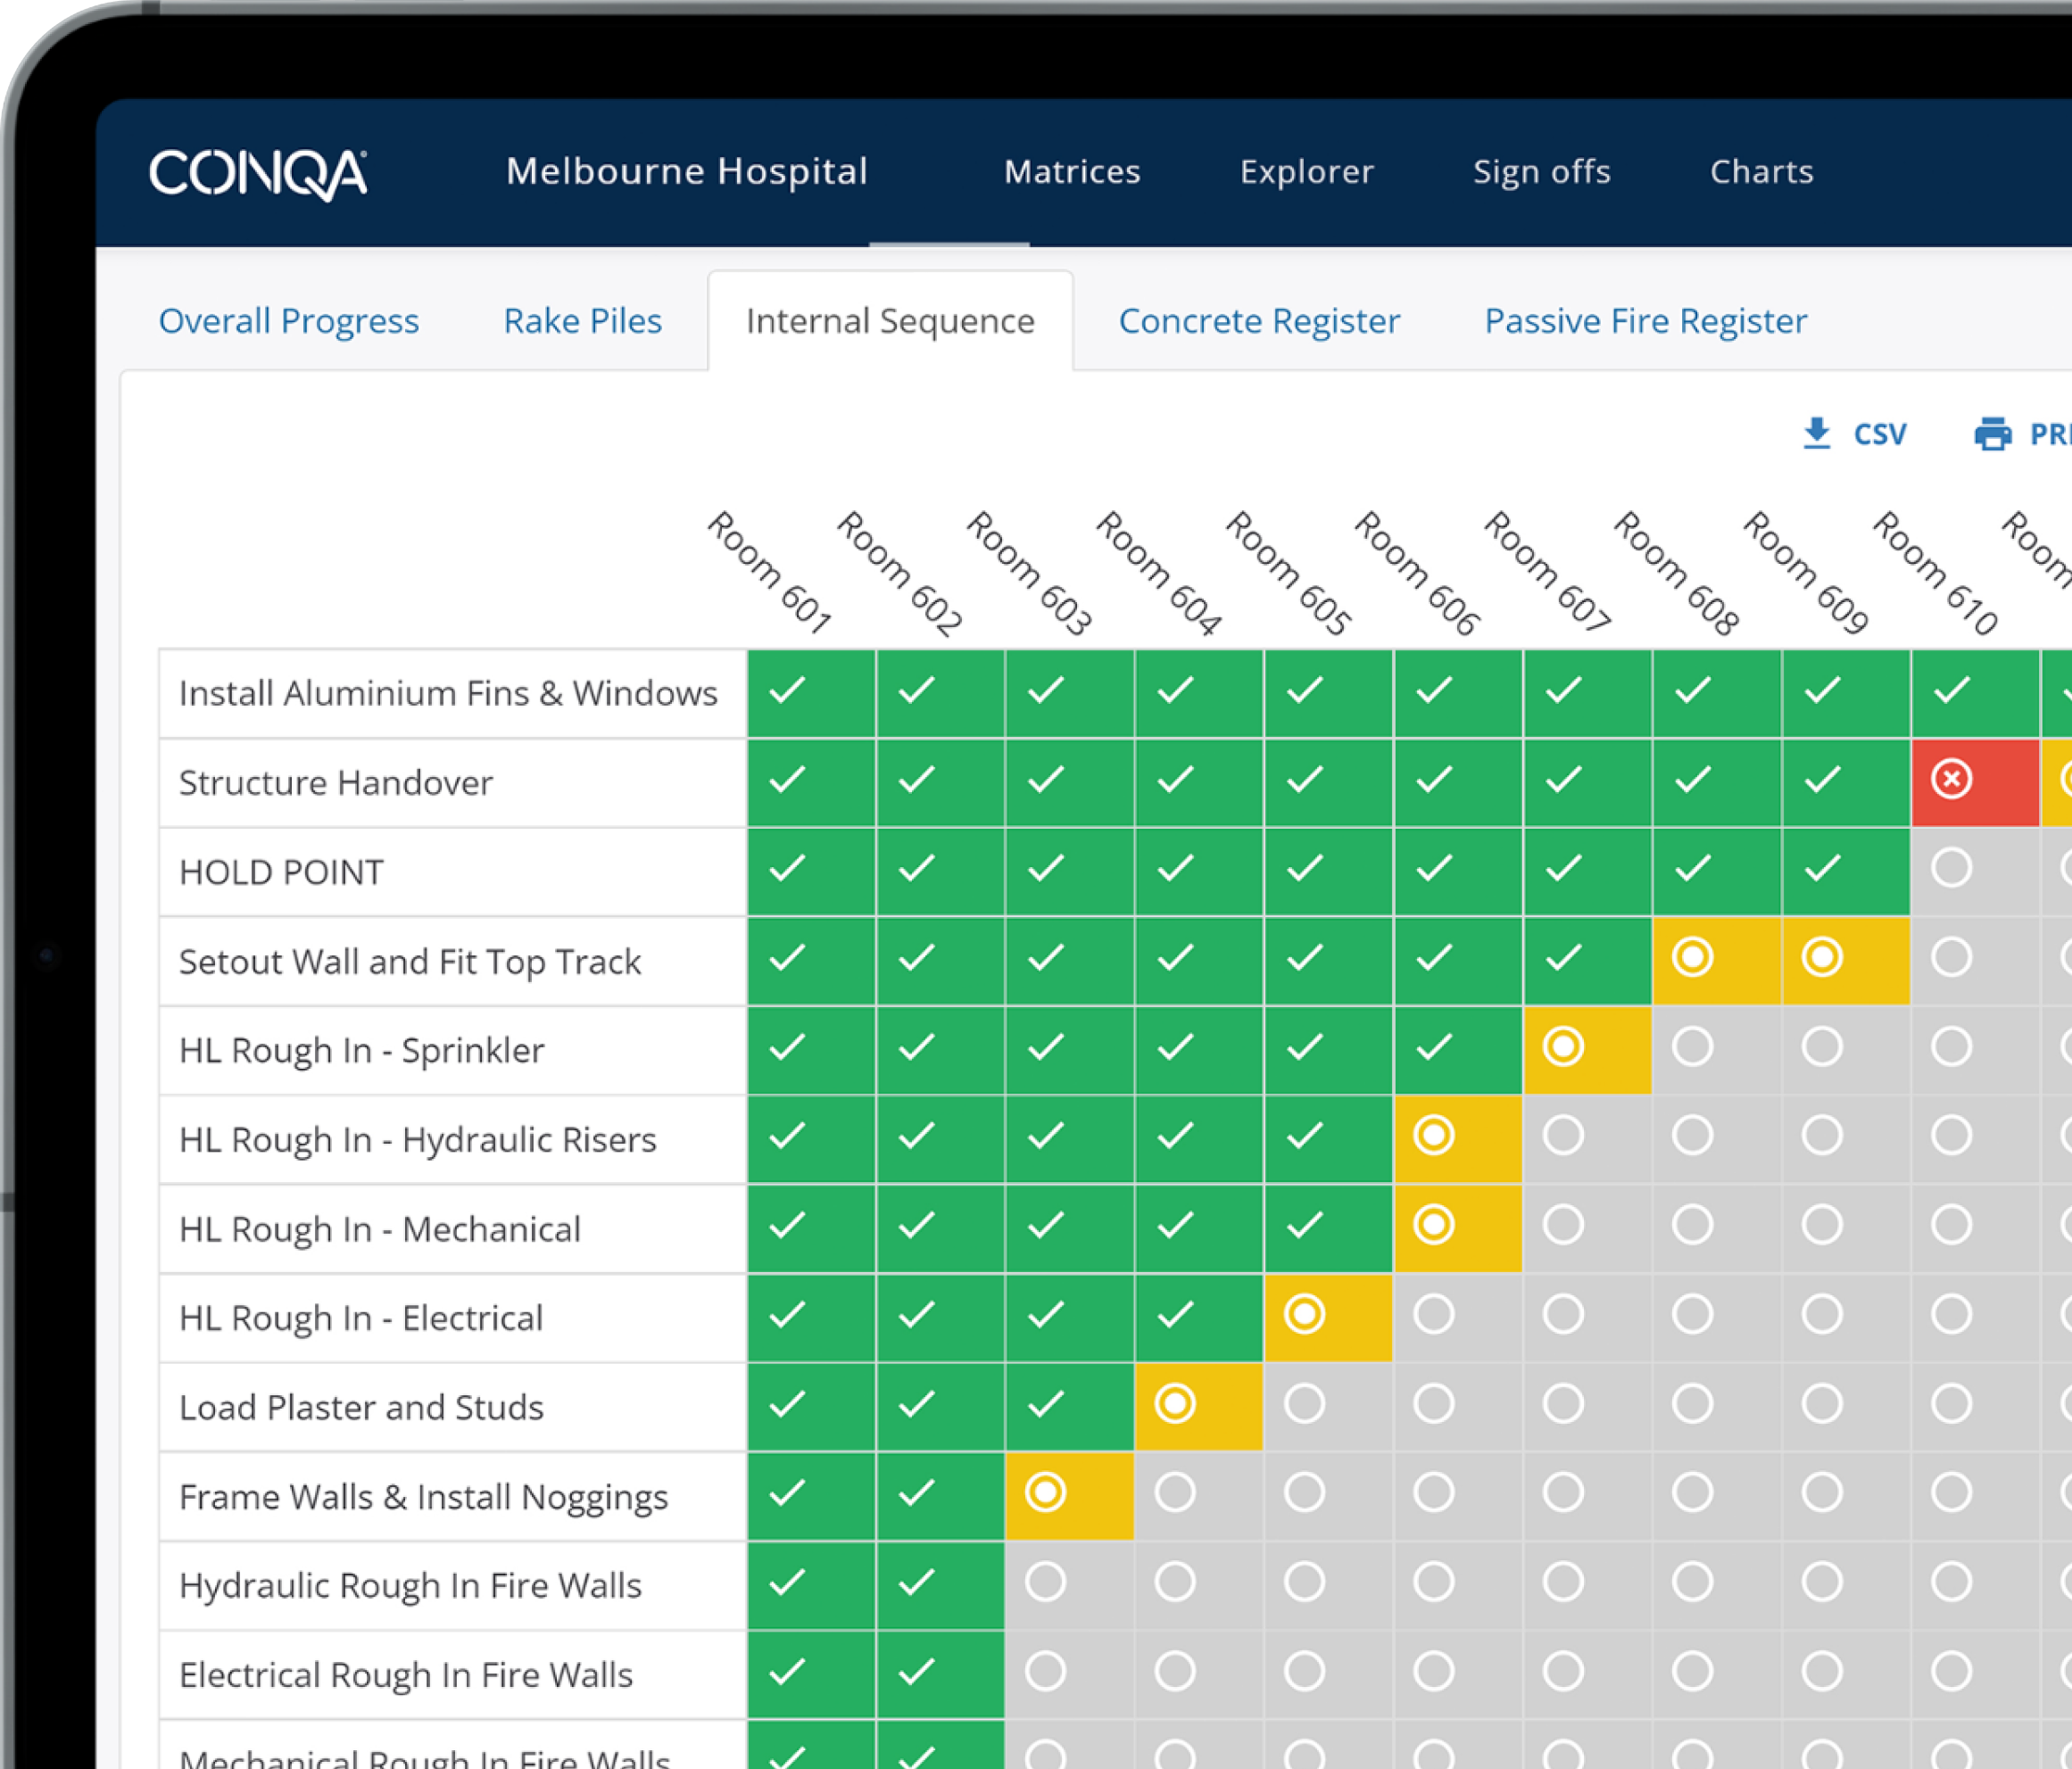This screenshot has height=1769, width=2072.
Task: Open the Matrices menu
Action: point(1072,172)
